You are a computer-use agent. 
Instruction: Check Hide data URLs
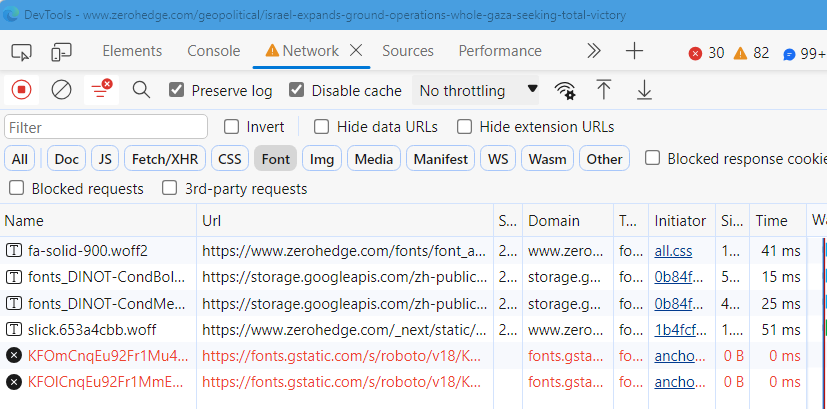[x=321, y=127]
